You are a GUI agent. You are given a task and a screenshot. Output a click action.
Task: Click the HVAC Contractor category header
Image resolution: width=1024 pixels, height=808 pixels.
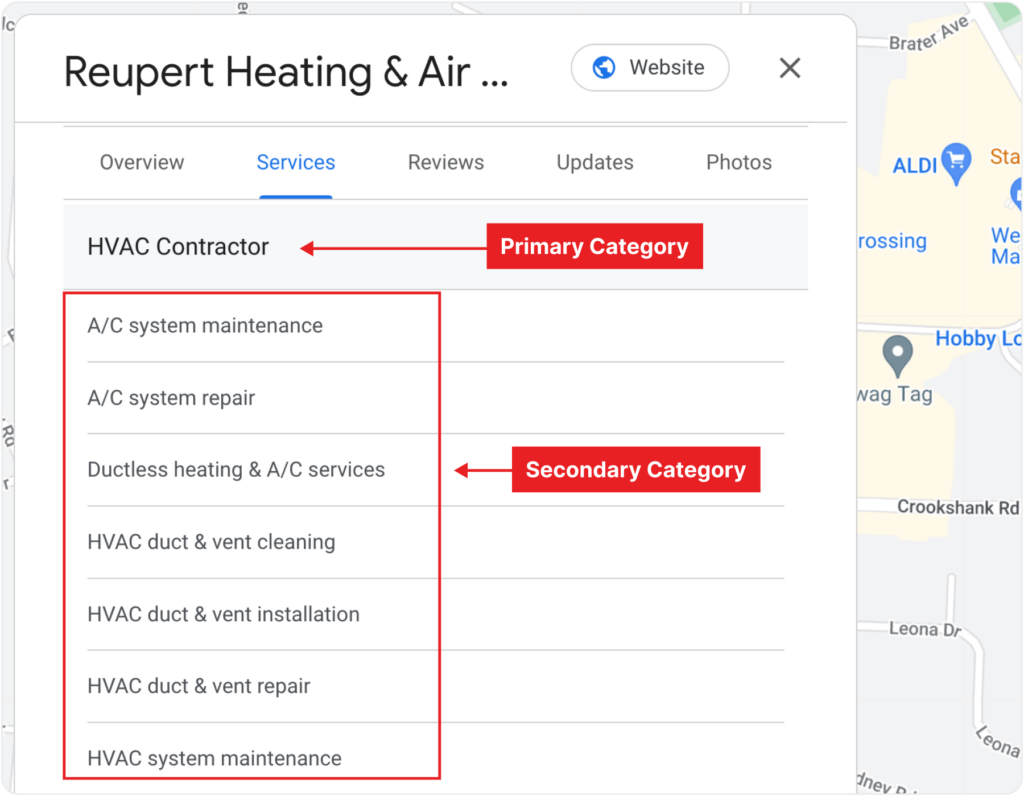pos(178,247)
